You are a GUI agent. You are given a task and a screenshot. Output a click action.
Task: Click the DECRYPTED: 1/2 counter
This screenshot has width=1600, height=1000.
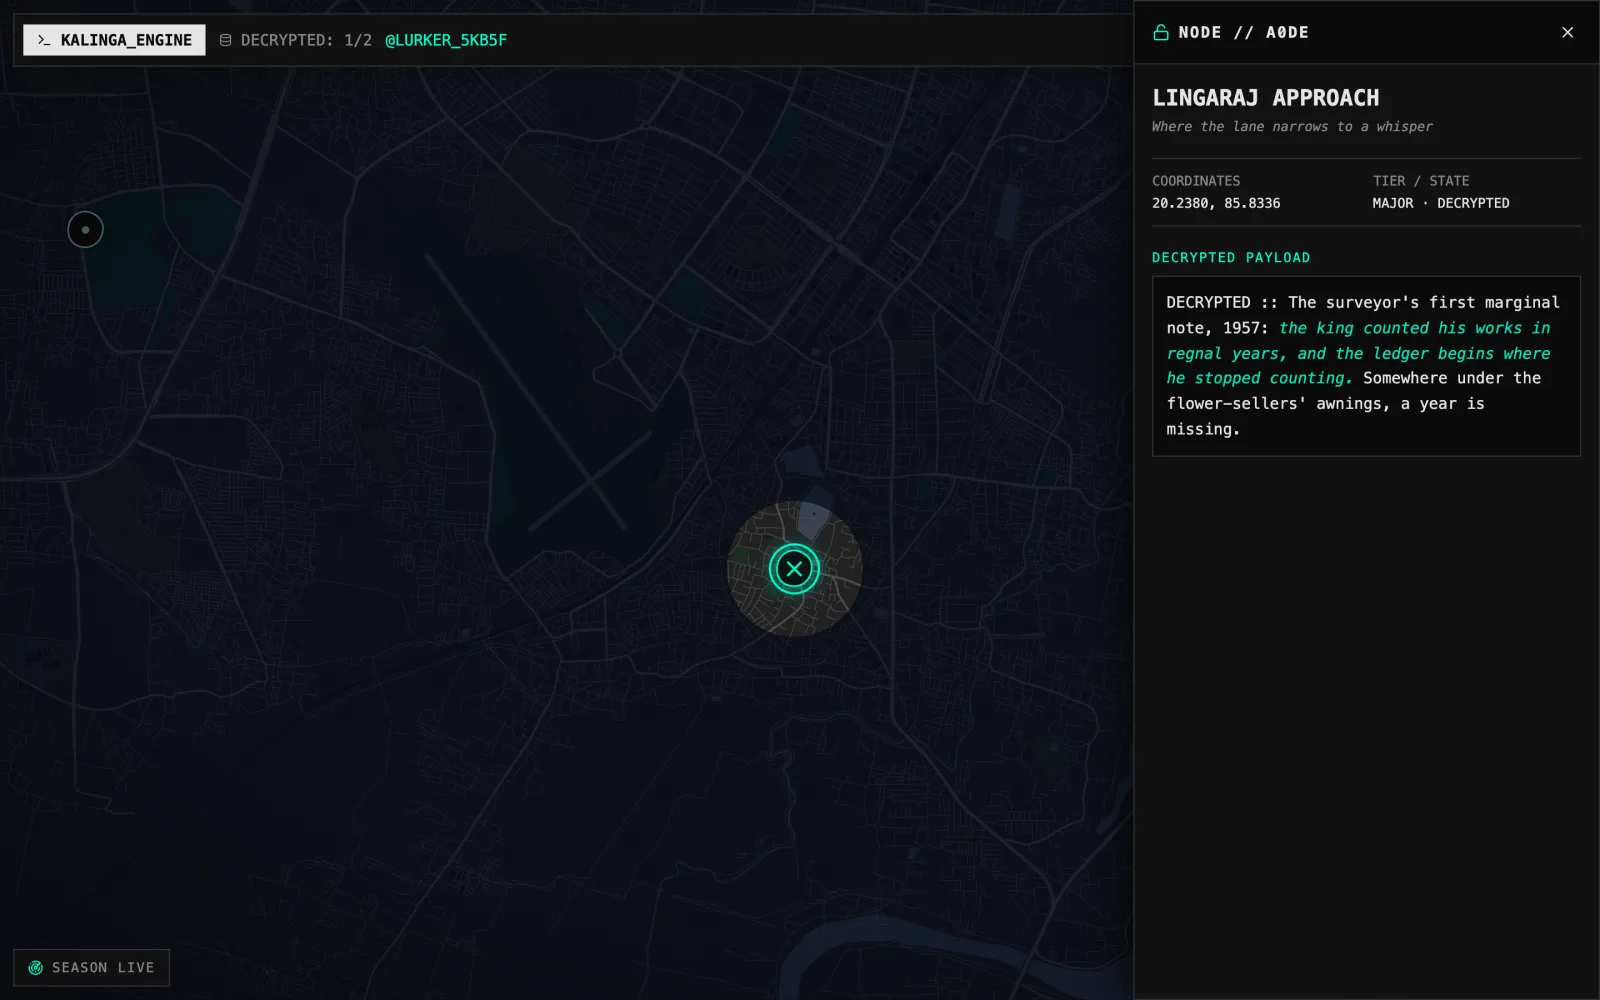click(x=306, y=40)
